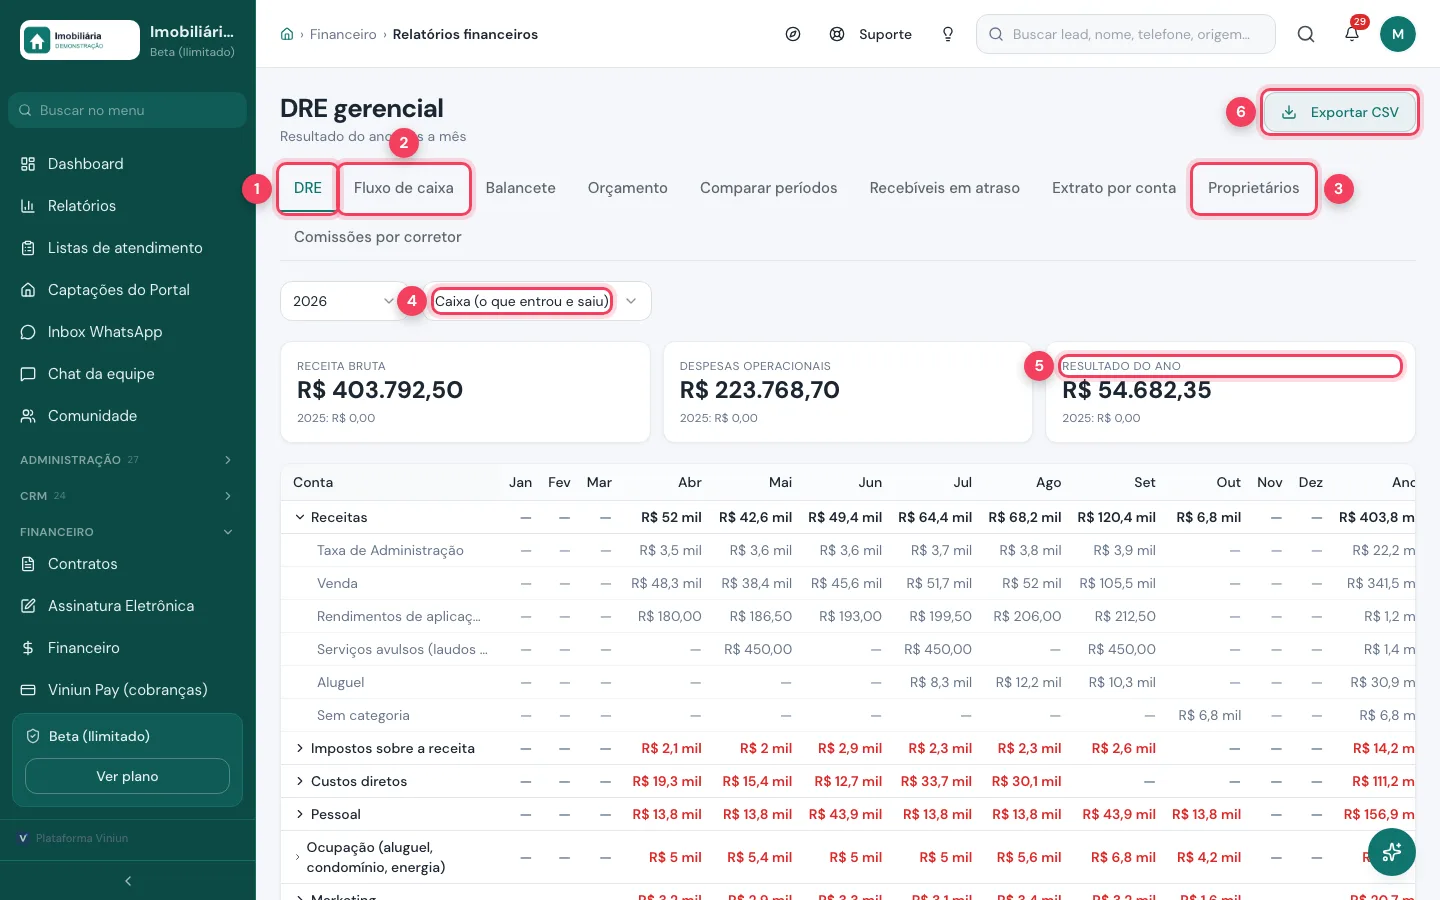Click the Viniun Pay card icon
The width and height of the screenshot is (1440, 900).
point(28,690)
